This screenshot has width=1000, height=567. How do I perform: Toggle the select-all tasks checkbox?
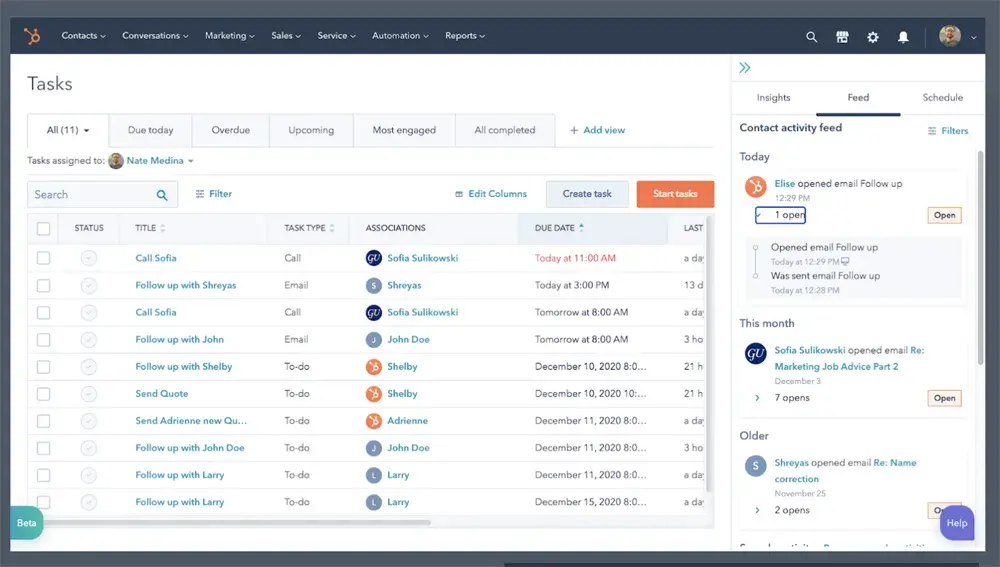tap(43, 229)
